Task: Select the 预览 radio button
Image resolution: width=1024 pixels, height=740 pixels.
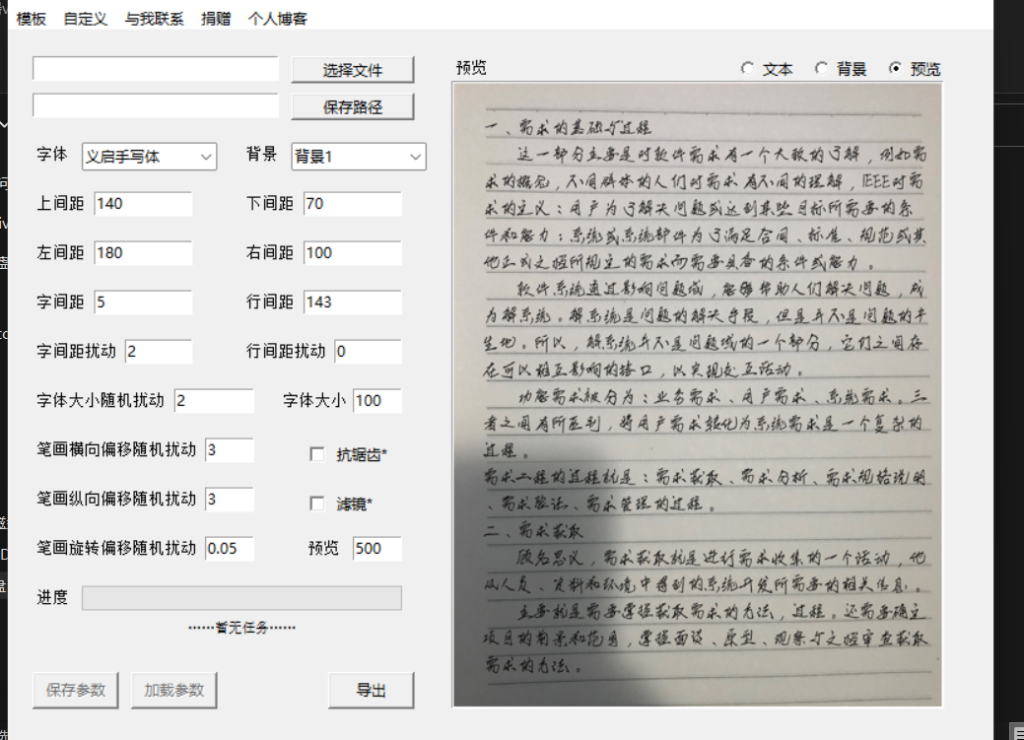Action: 895,69
